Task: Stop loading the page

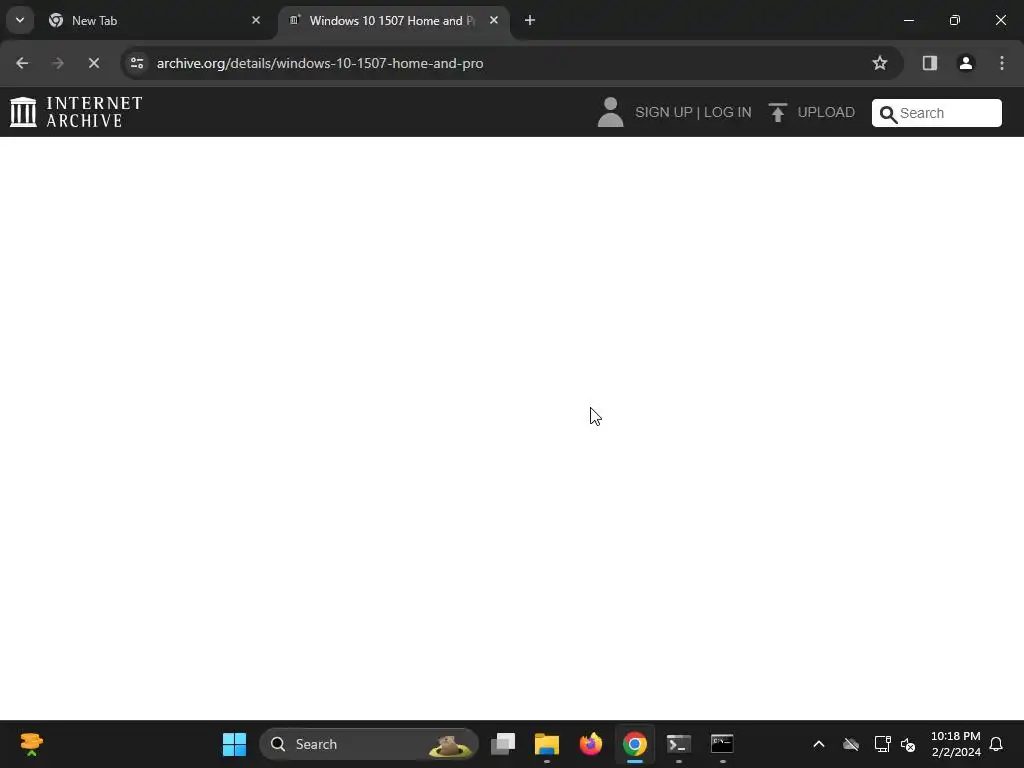Action: pyautogui.click(x=93, y=63)
